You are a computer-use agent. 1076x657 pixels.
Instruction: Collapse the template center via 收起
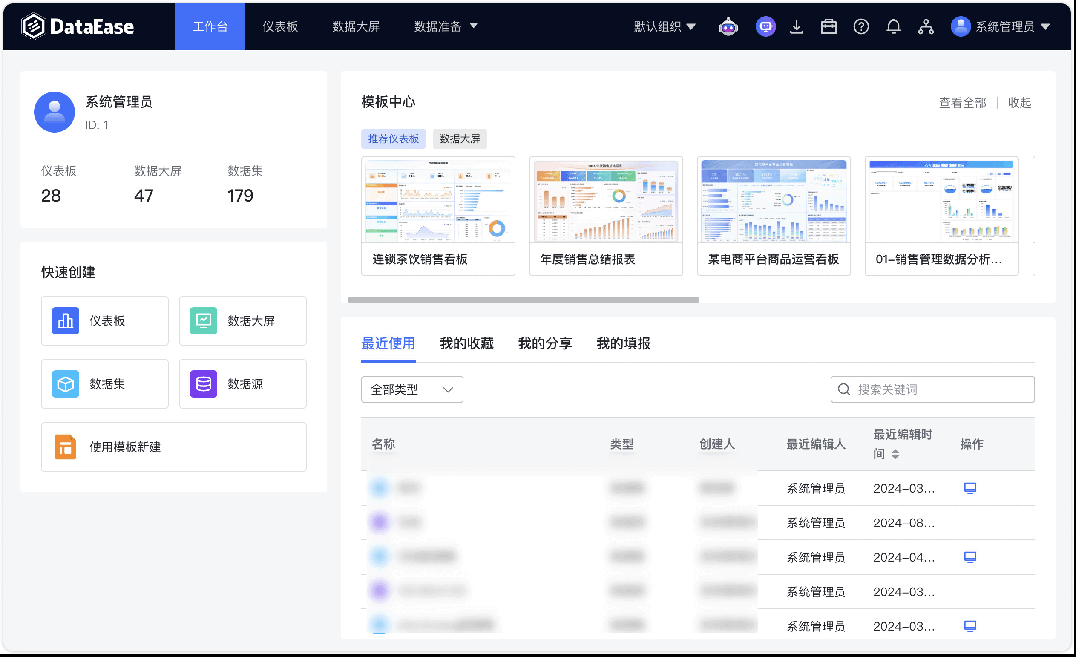1018,102
